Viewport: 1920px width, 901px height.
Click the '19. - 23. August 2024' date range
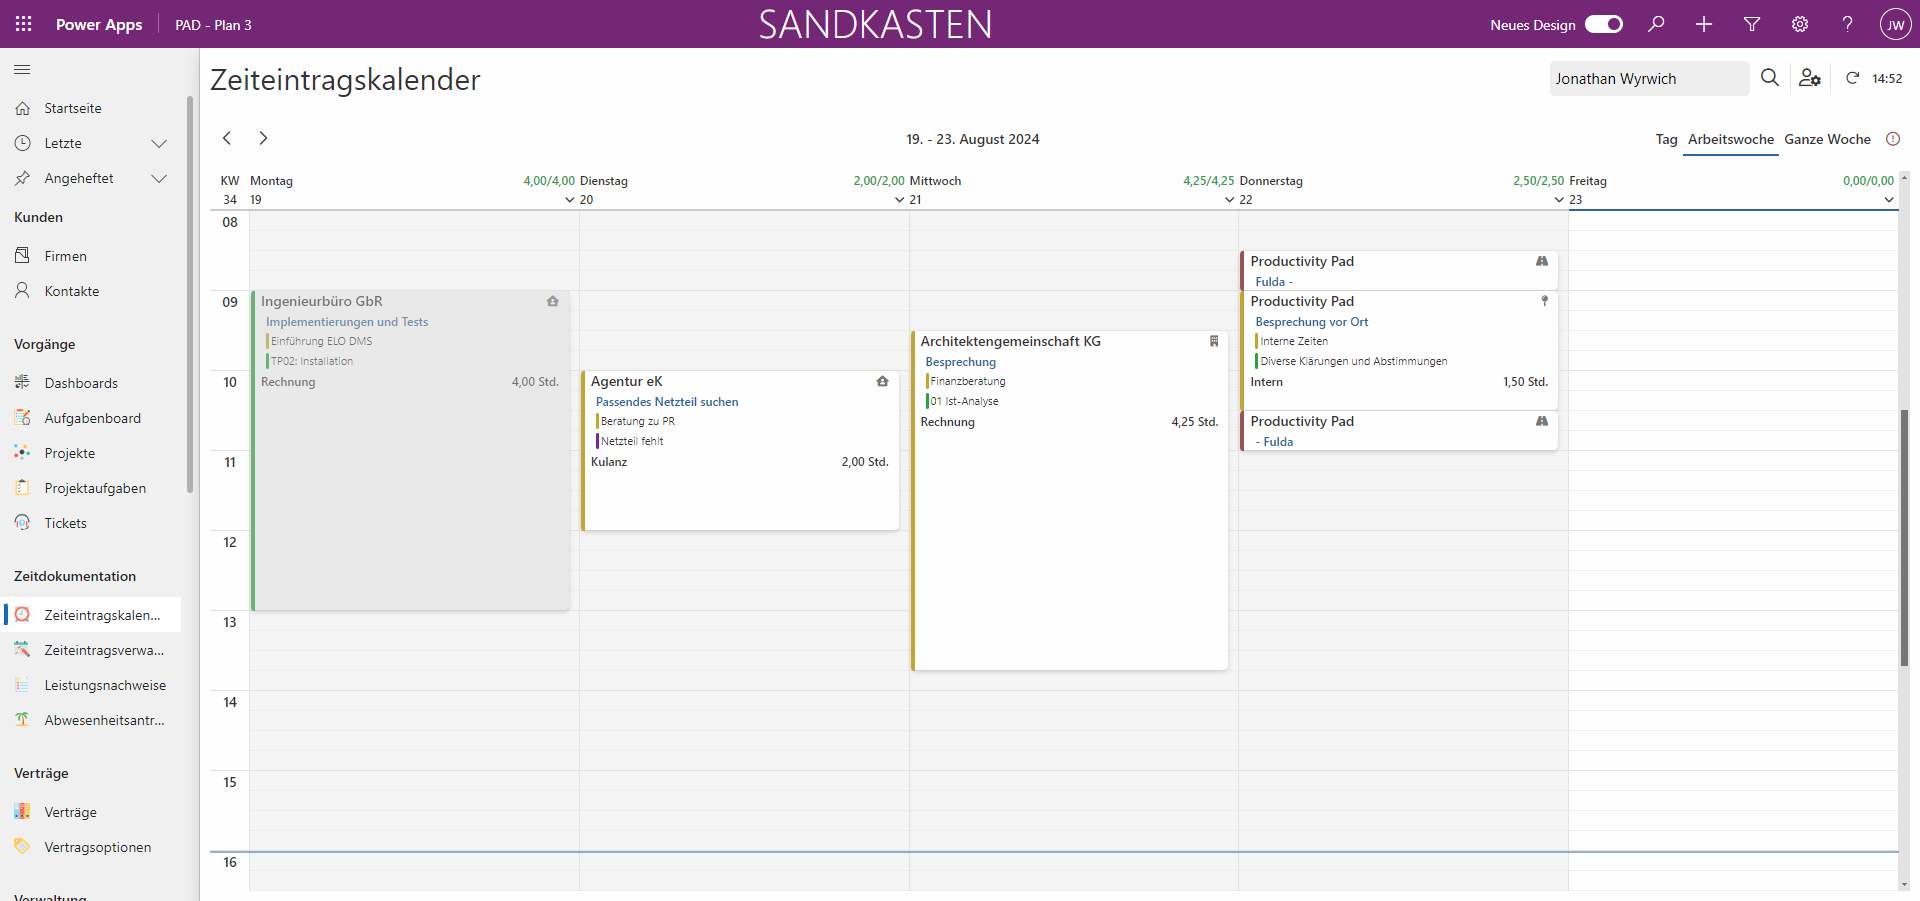point(972,139)
